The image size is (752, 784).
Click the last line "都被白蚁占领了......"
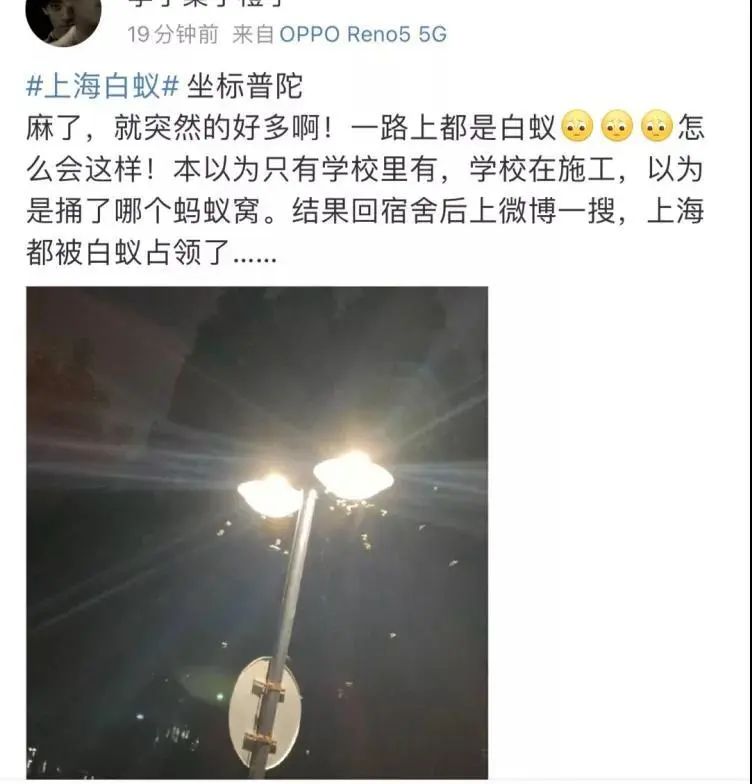coord(152,252)
